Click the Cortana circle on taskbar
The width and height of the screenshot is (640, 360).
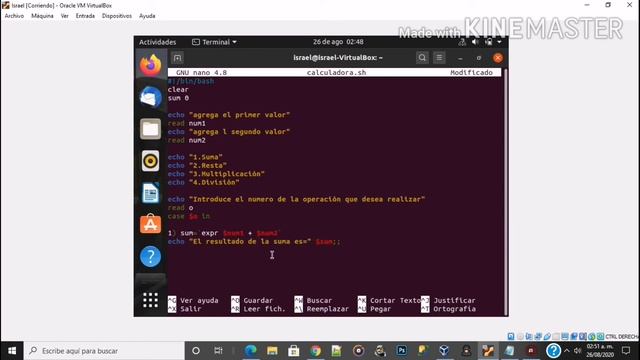pos(196,351)
